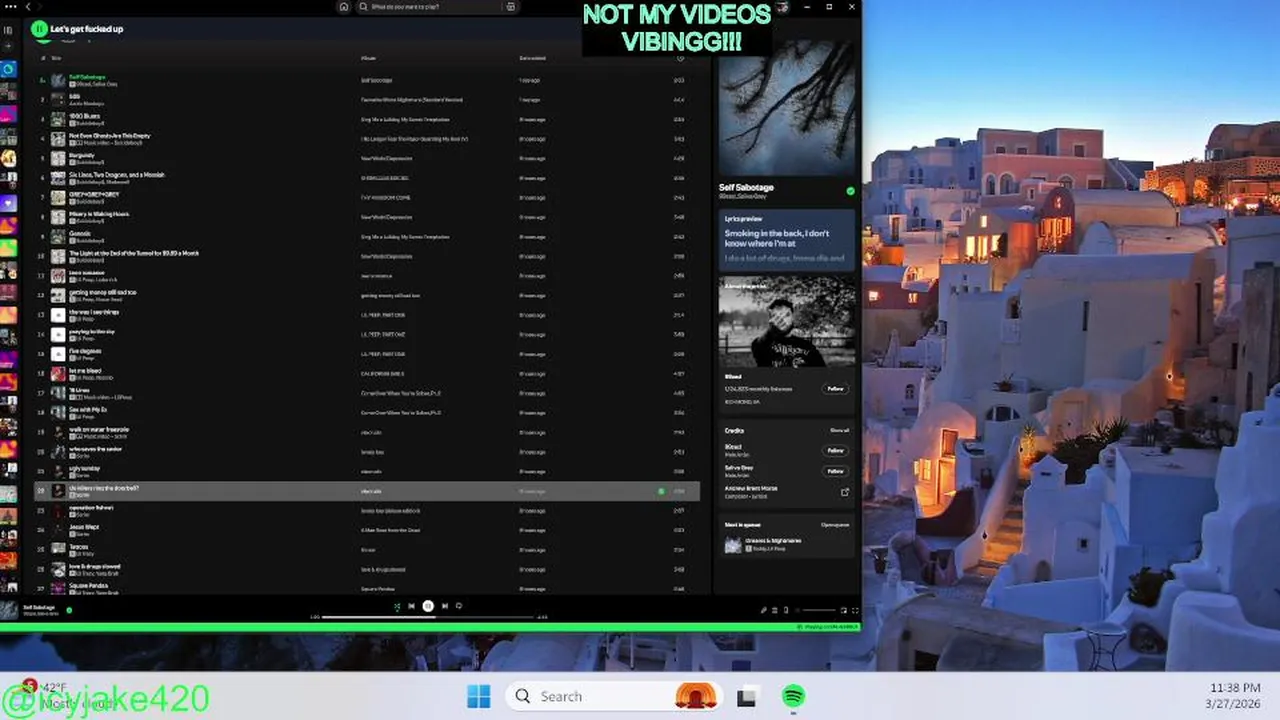The width and height of the screenshot is (1280, 720).
Task: Open Windows Start menu
Action: click(x=479, y=696)
